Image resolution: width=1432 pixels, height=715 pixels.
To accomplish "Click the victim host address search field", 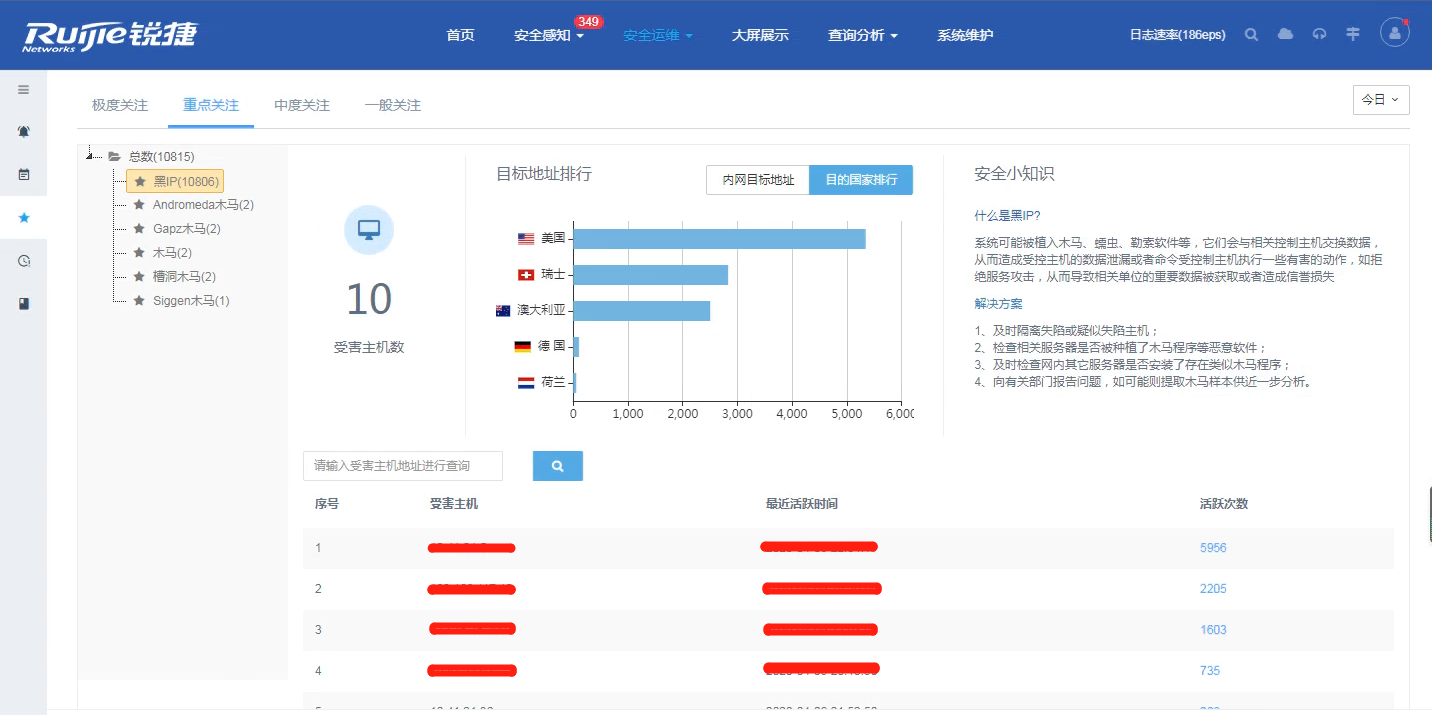I will click(x=402, y=466).
